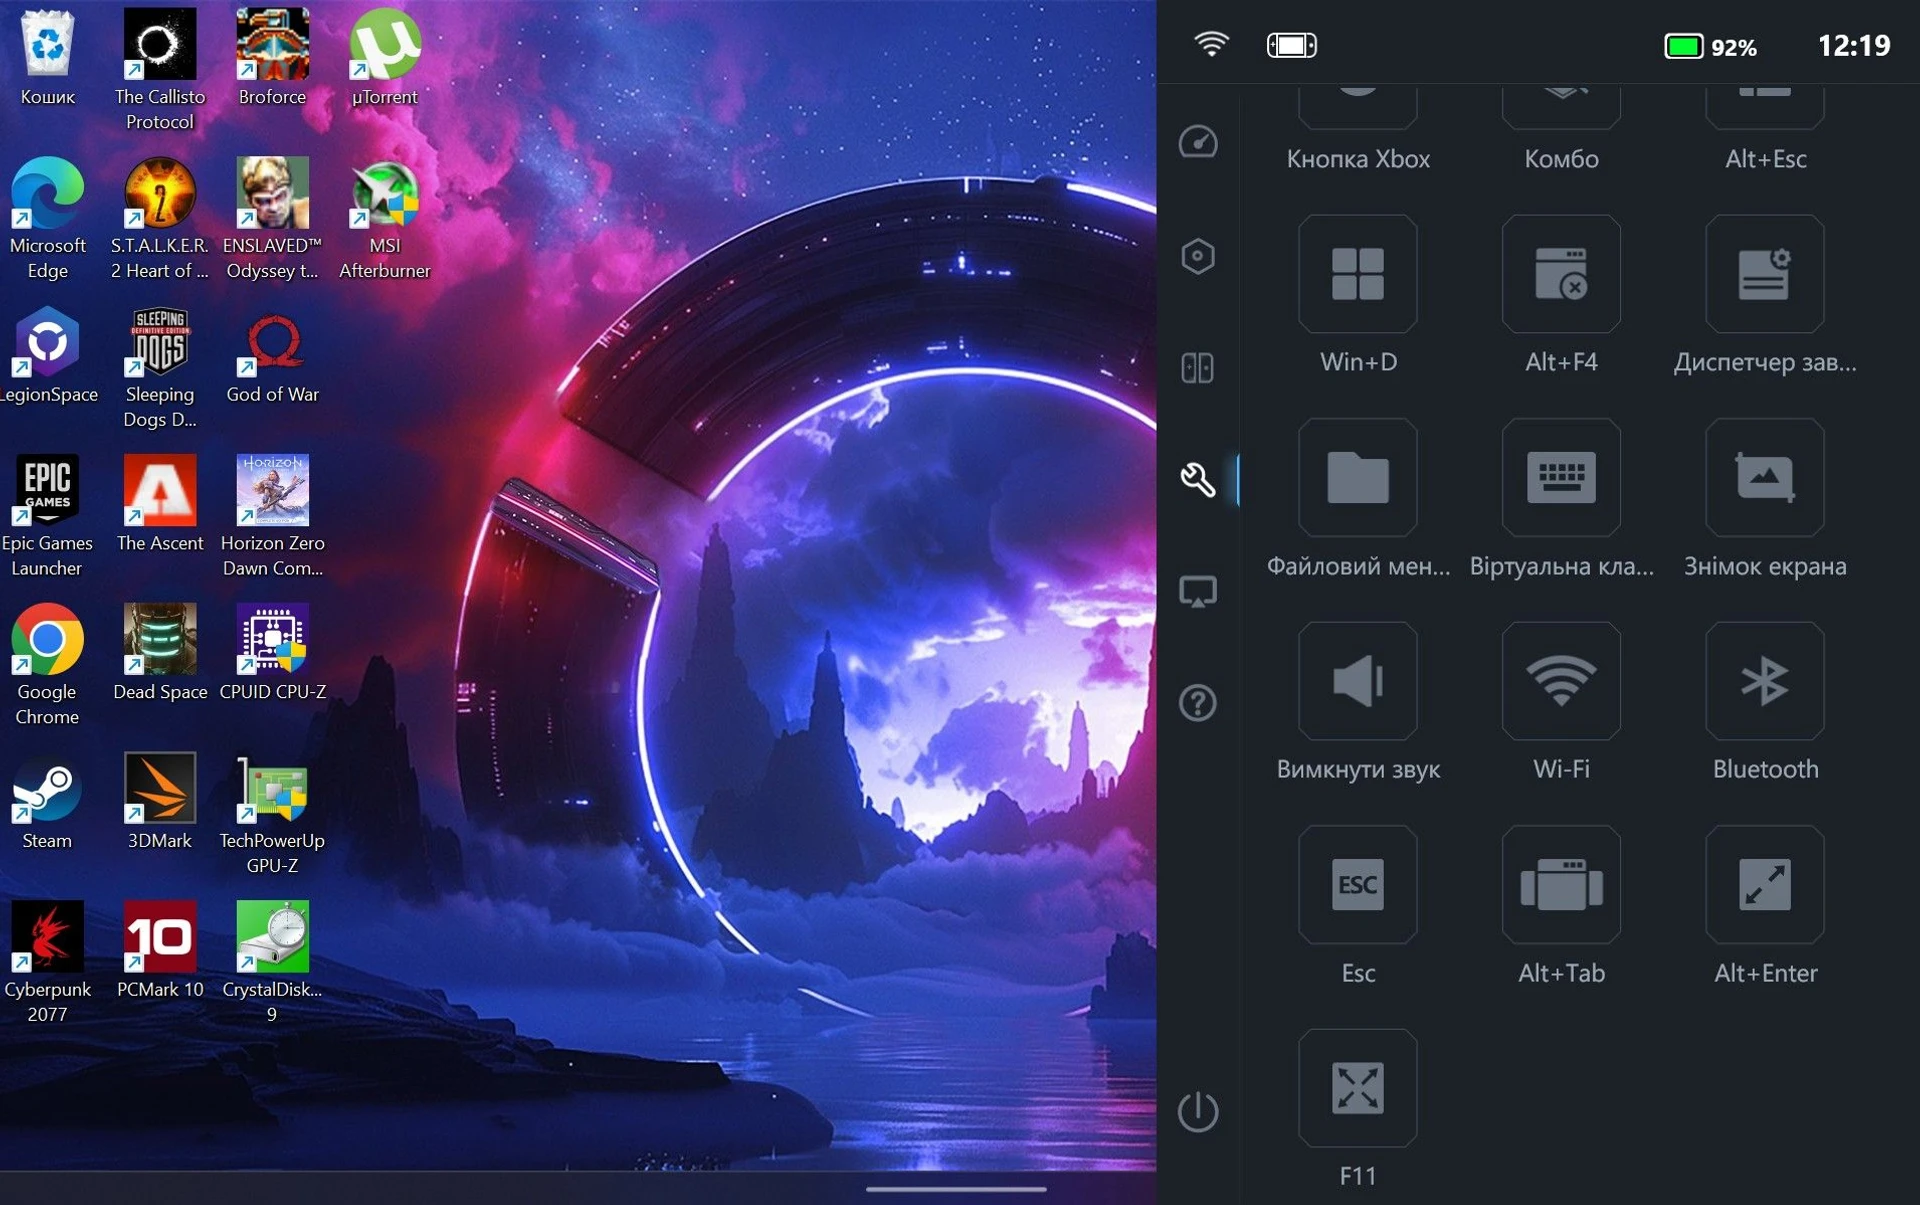Open the performance gauge sidebar tab
The image size is (1920, 1205).
(1197, 142)
